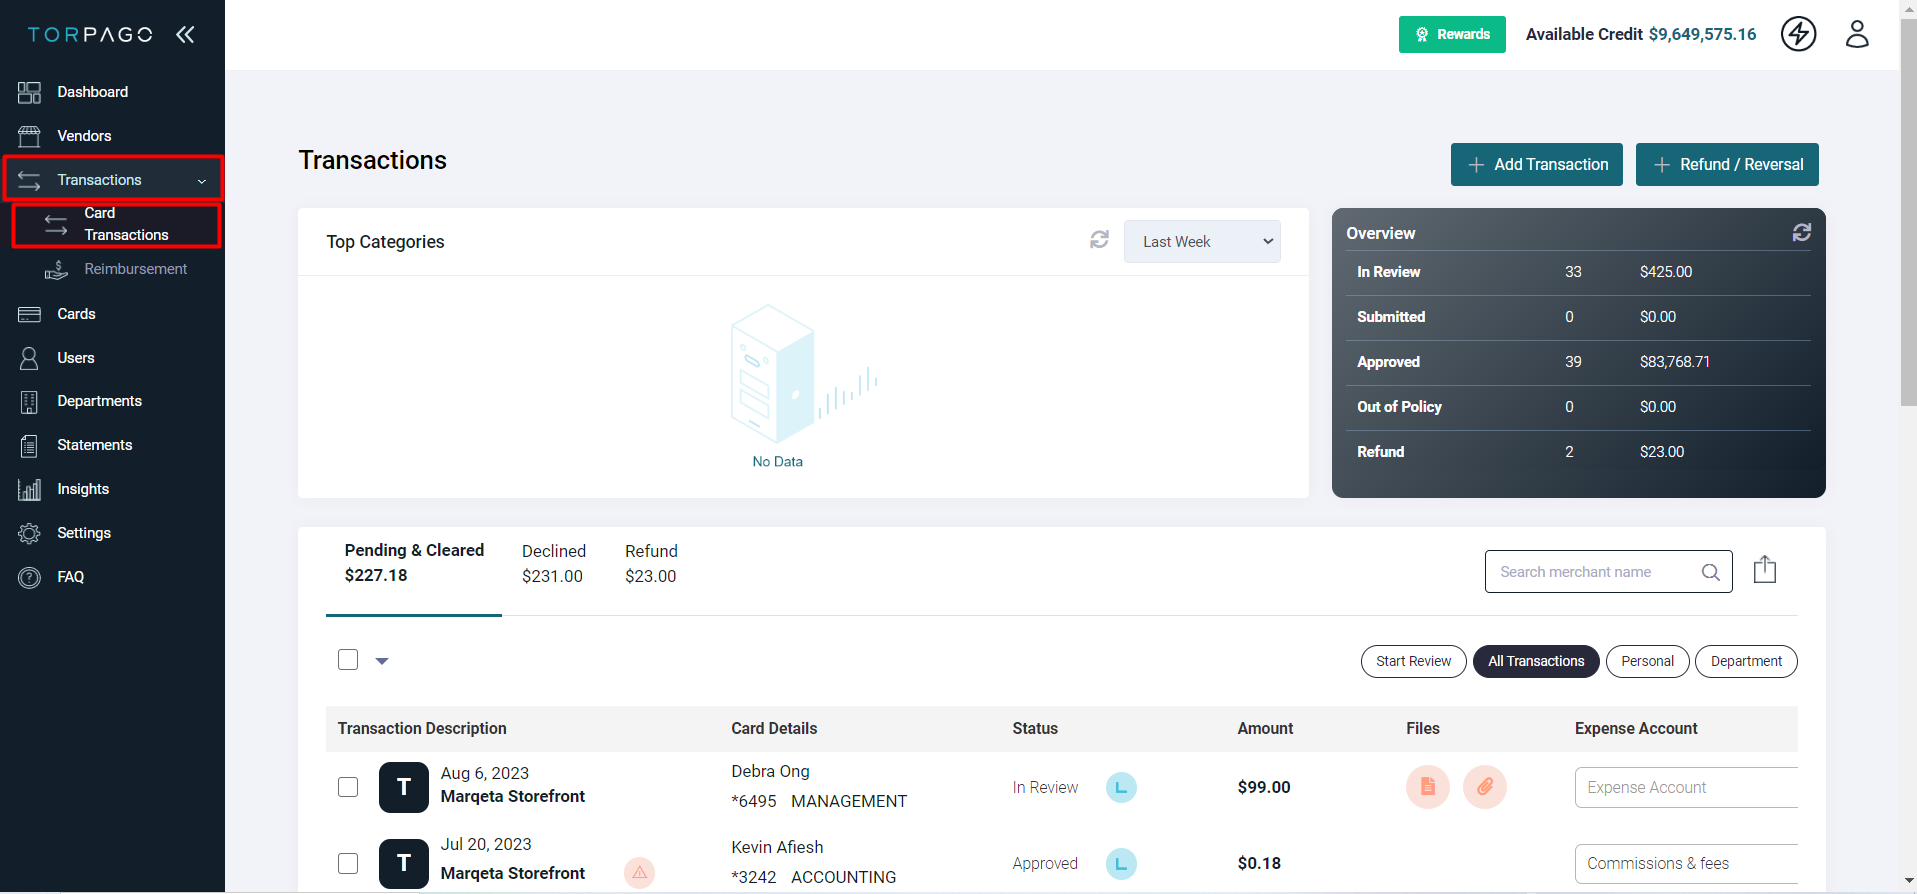
Task: Click the Rewards button
Action: [x=1452, y=35]
